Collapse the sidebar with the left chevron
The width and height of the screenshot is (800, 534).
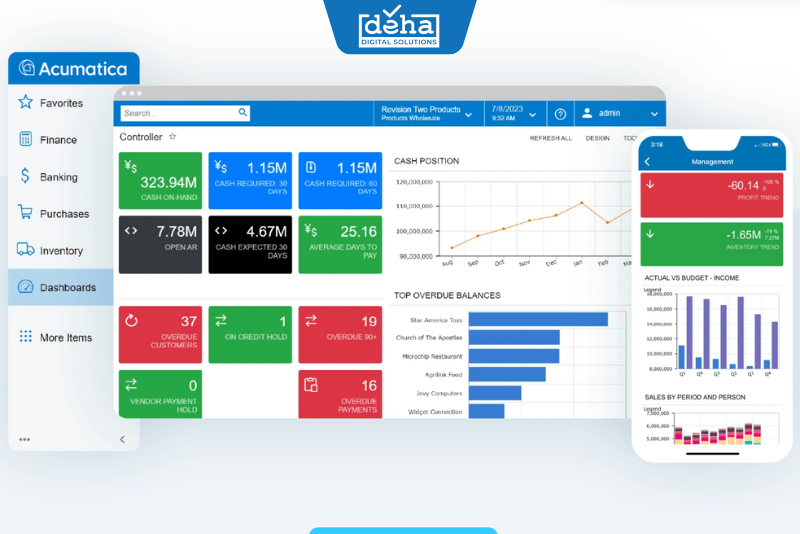point(122,439)
